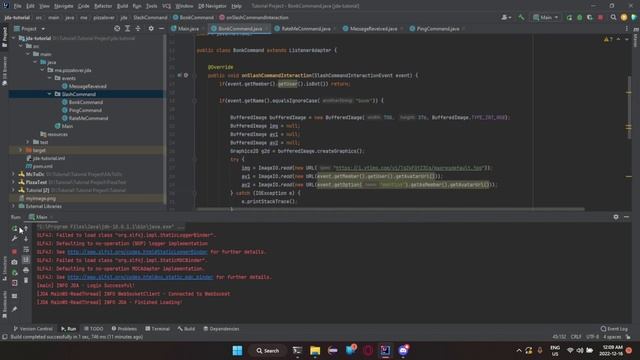The width and height of the screenshot is (640, 360).
Task: Clear all console output with trash icon
Action: [x=26, y=280]
